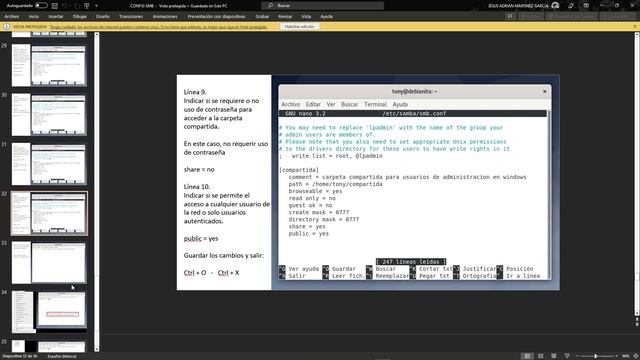Click the ribbon display options icon
640x360 pixels.
point(586,6)
